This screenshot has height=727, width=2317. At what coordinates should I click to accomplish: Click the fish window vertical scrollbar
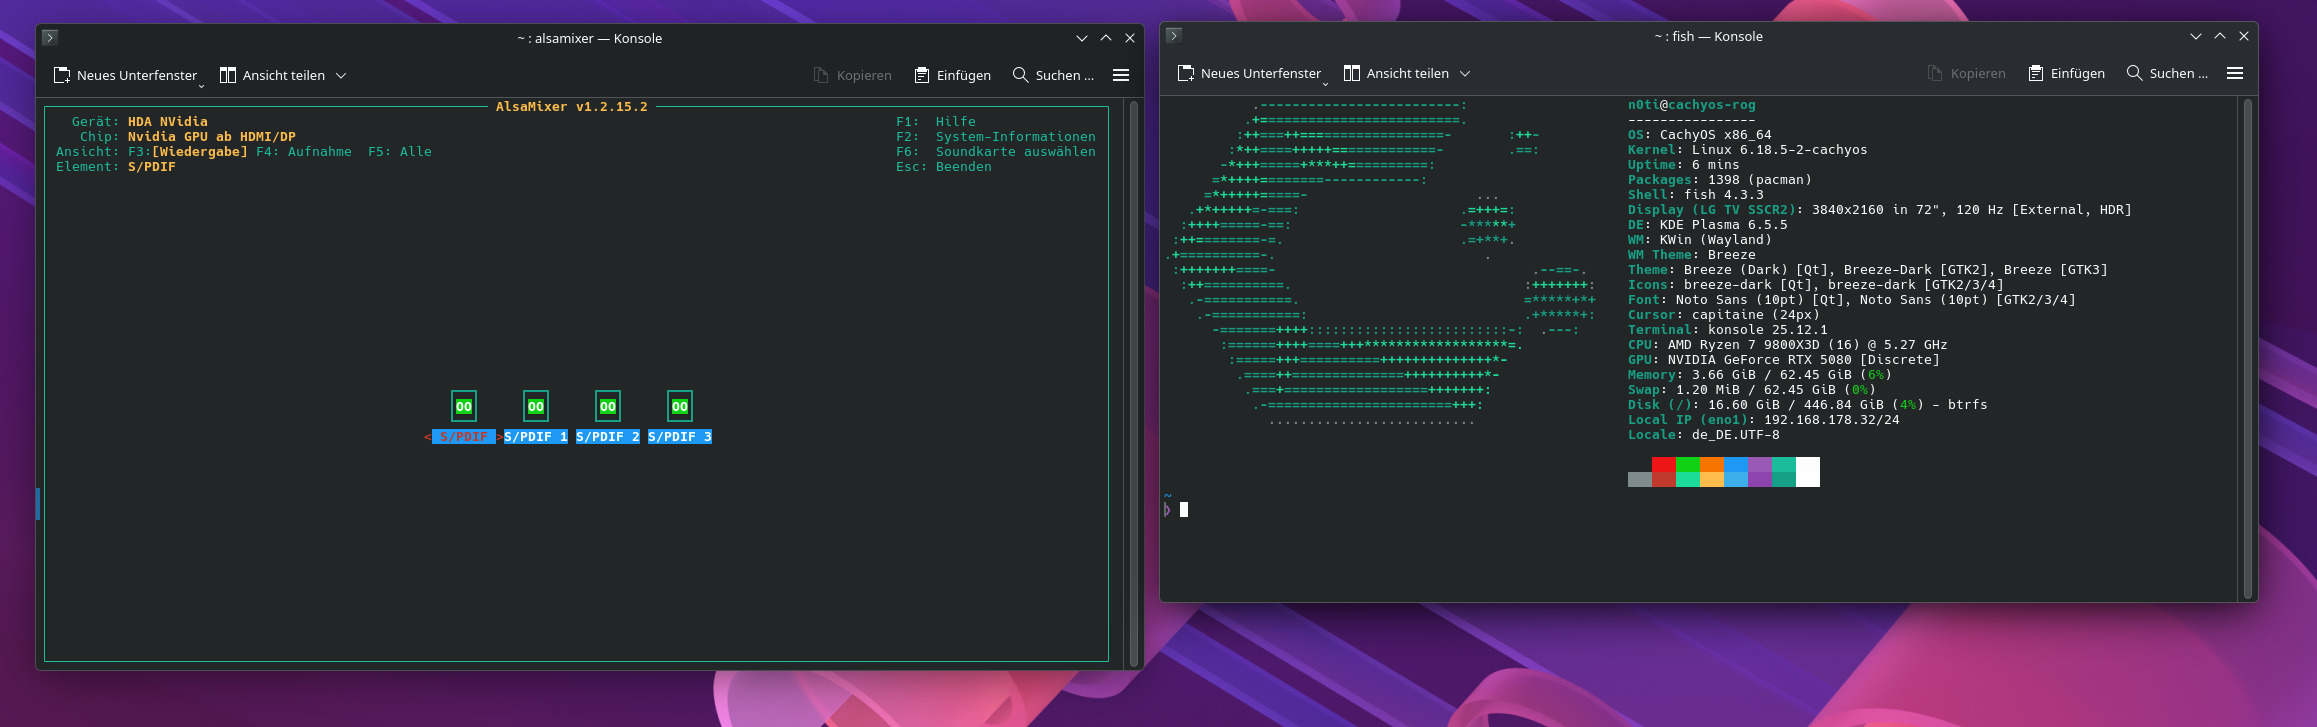(x=2247, y=348)
